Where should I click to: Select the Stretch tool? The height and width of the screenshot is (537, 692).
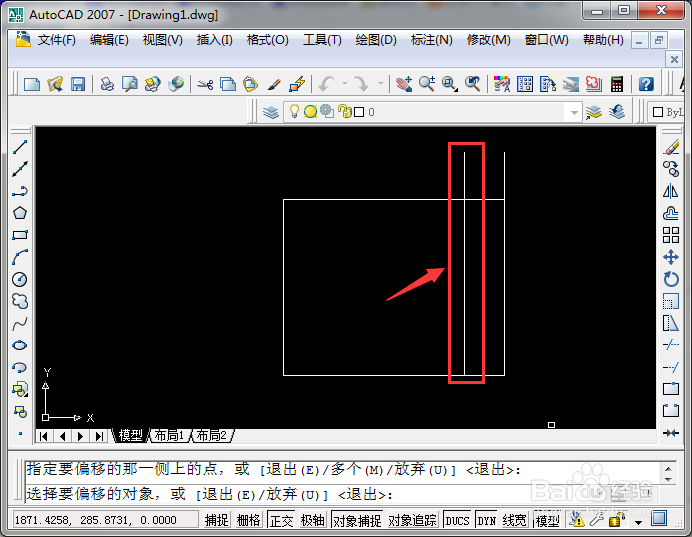(x=671, y=323)
